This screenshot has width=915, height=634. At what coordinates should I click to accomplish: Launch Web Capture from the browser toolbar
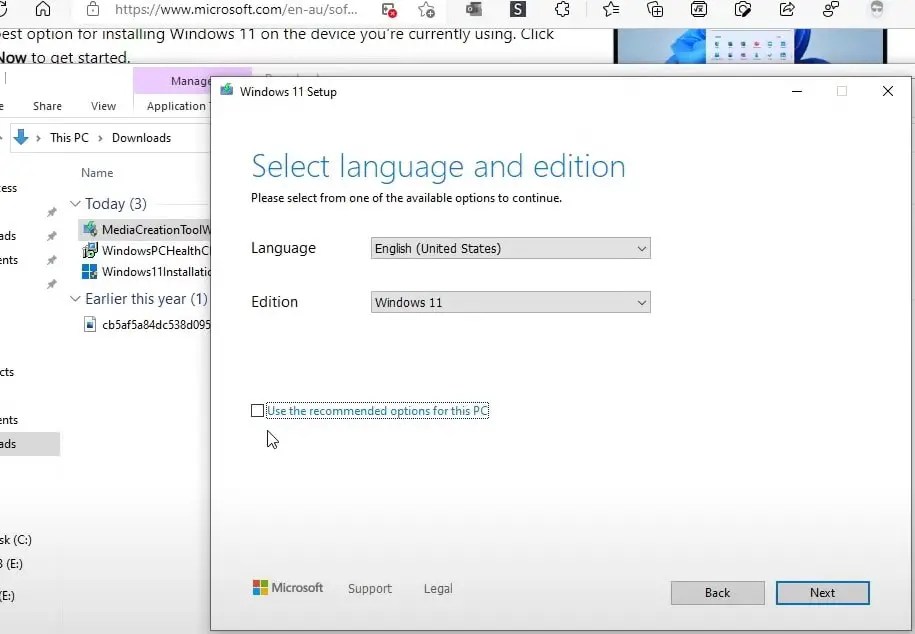click(x=742, y=11)
